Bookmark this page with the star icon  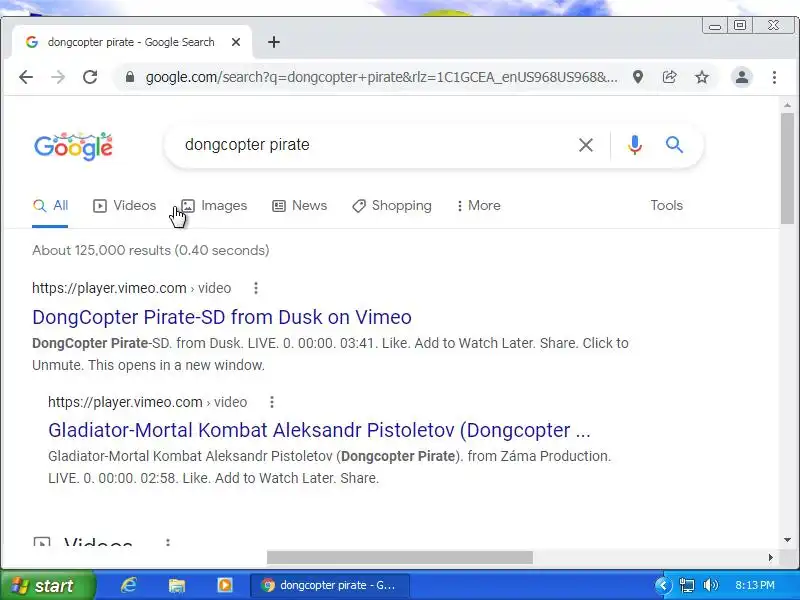click(702, 77)
